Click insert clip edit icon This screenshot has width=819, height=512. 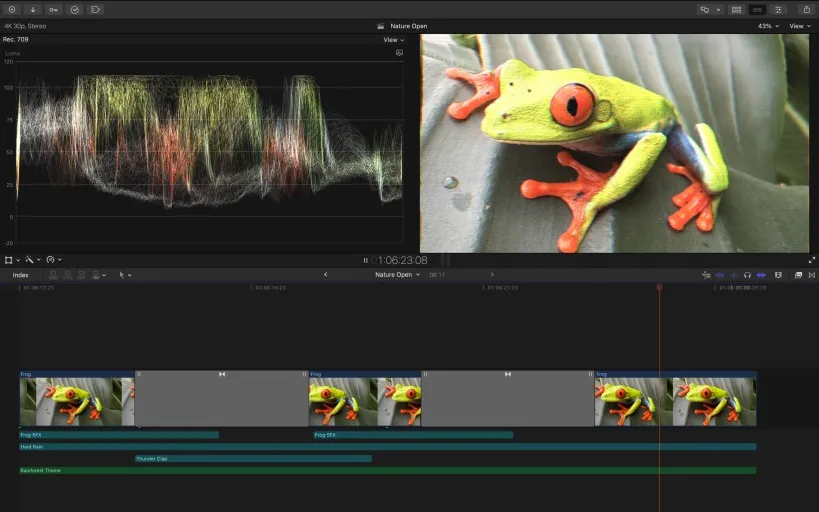pyautogui.click(x=67, y=275)
